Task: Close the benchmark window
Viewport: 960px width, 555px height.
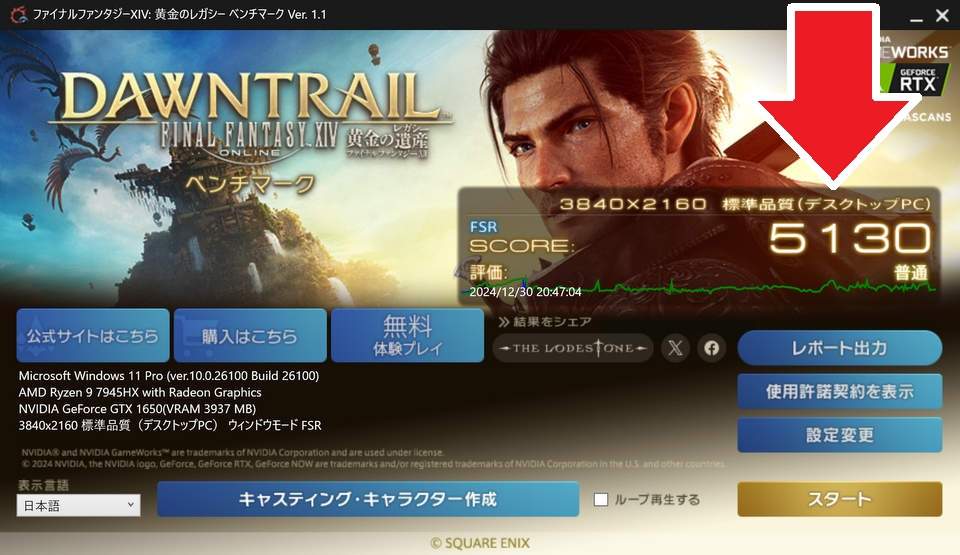Action: coord(943,16)
